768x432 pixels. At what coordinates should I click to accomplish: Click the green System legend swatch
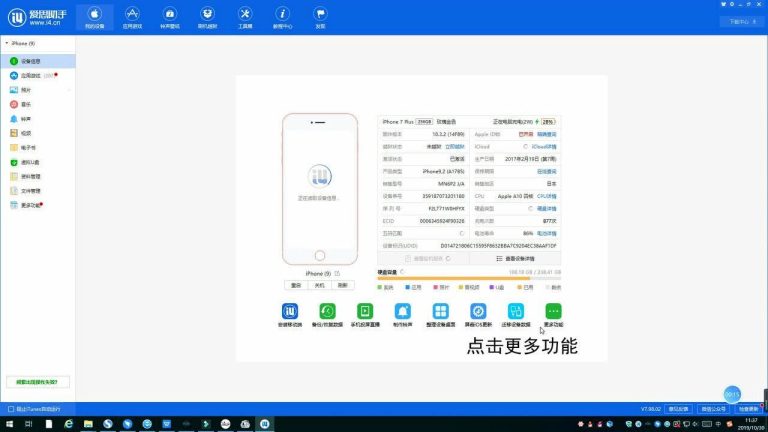[380, 288]
